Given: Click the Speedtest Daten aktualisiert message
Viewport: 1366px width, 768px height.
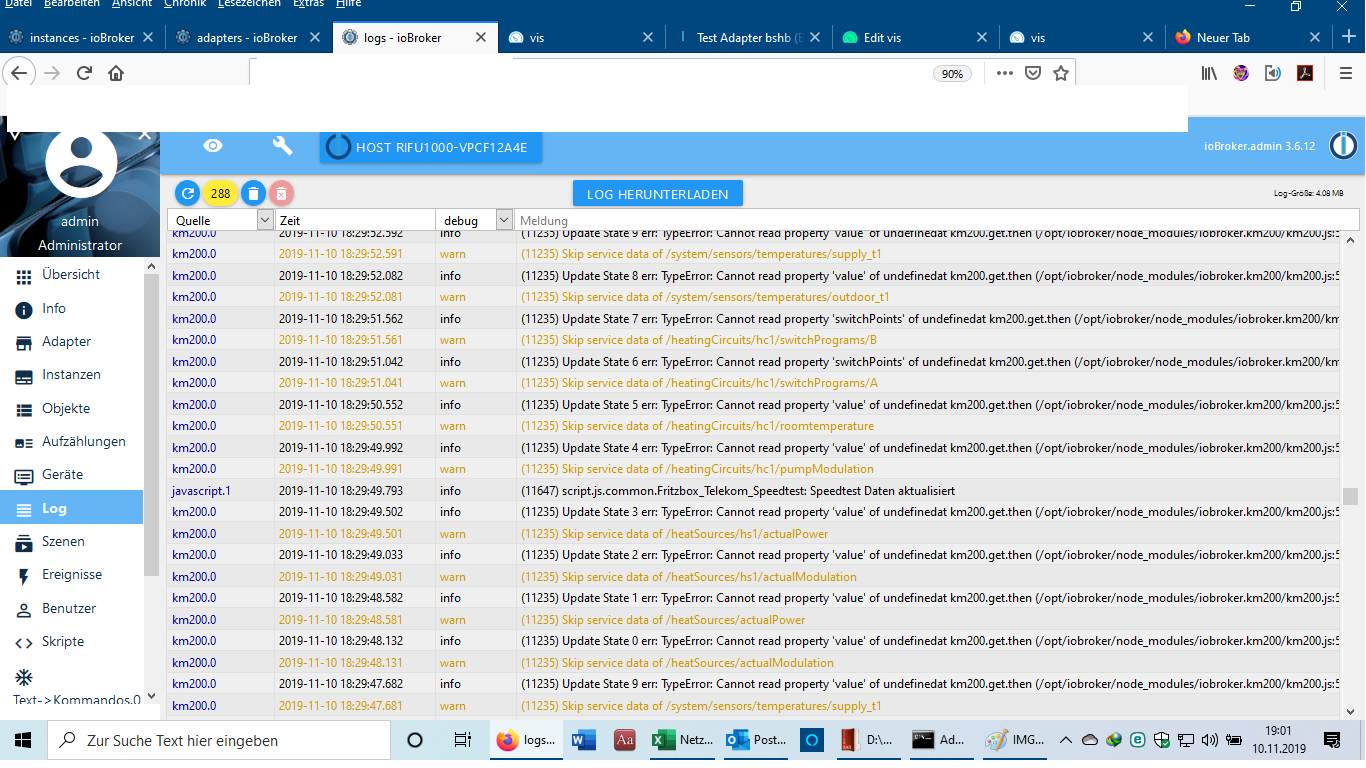Looking at the screenshot, I should point(739,491).
